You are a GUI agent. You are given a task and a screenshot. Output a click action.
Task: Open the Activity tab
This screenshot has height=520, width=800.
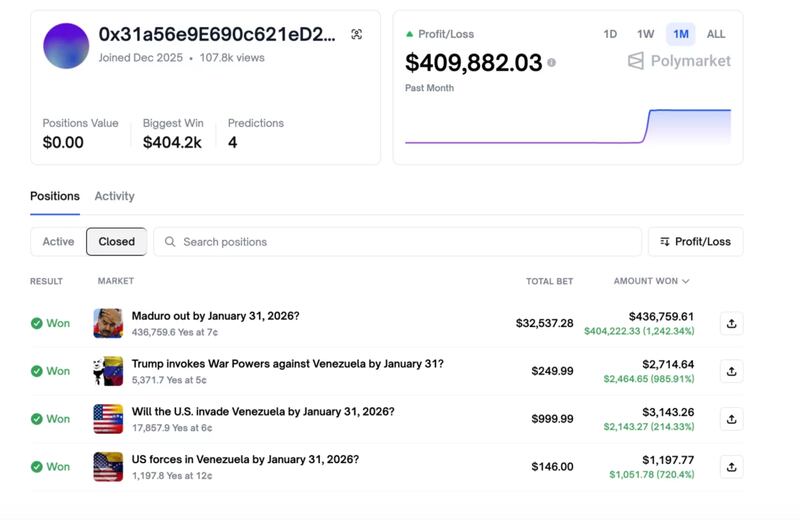pos(114,196)
